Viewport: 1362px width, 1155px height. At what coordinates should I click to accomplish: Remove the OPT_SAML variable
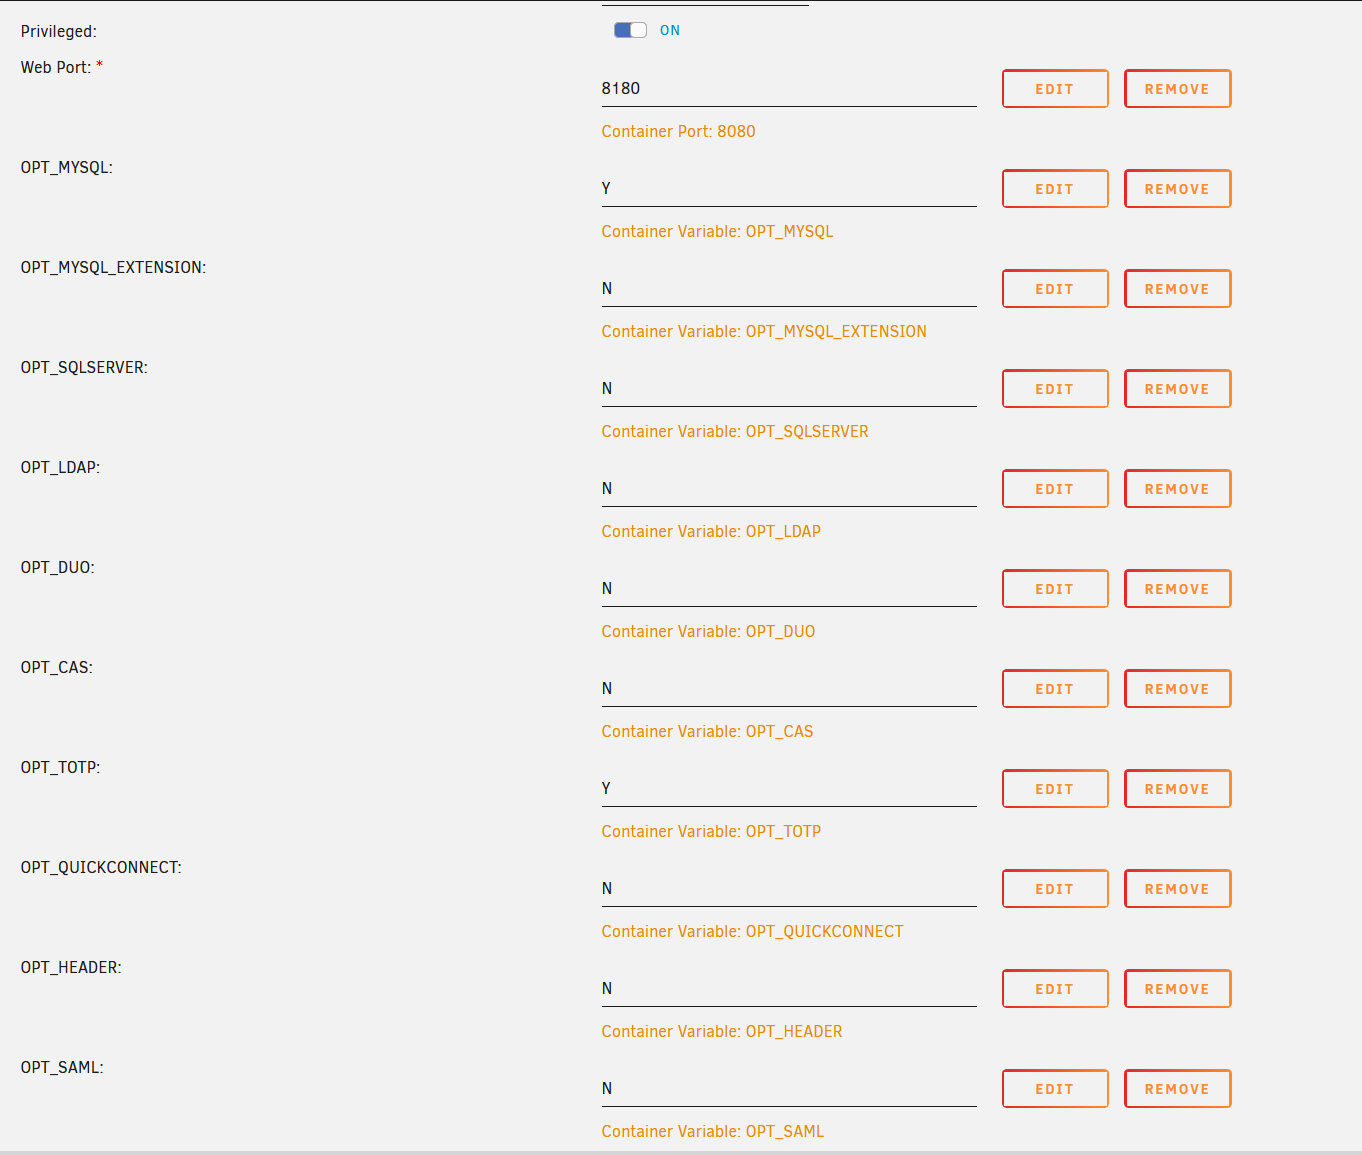point(1177,1089)
